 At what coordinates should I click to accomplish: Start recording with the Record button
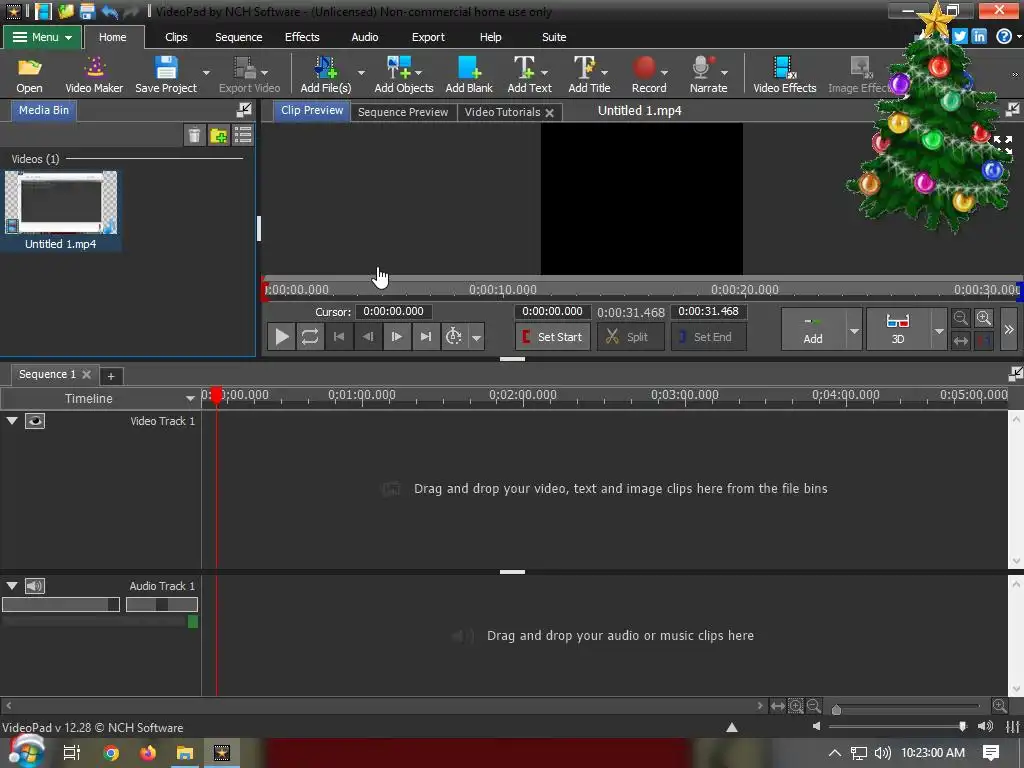coord(648,74)
